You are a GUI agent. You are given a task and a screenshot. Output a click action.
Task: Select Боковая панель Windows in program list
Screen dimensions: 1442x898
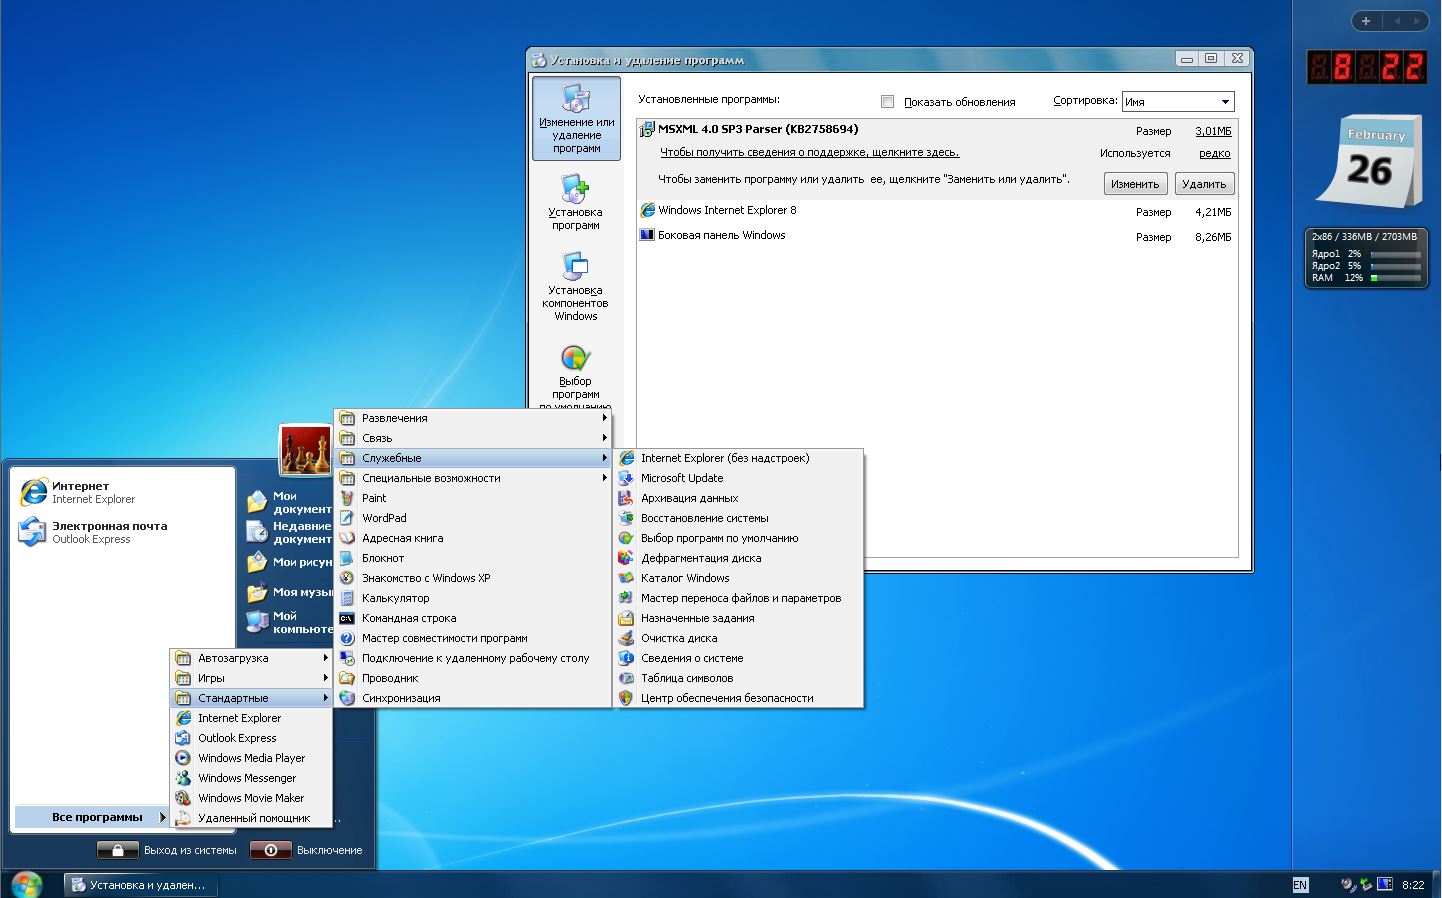937,236
